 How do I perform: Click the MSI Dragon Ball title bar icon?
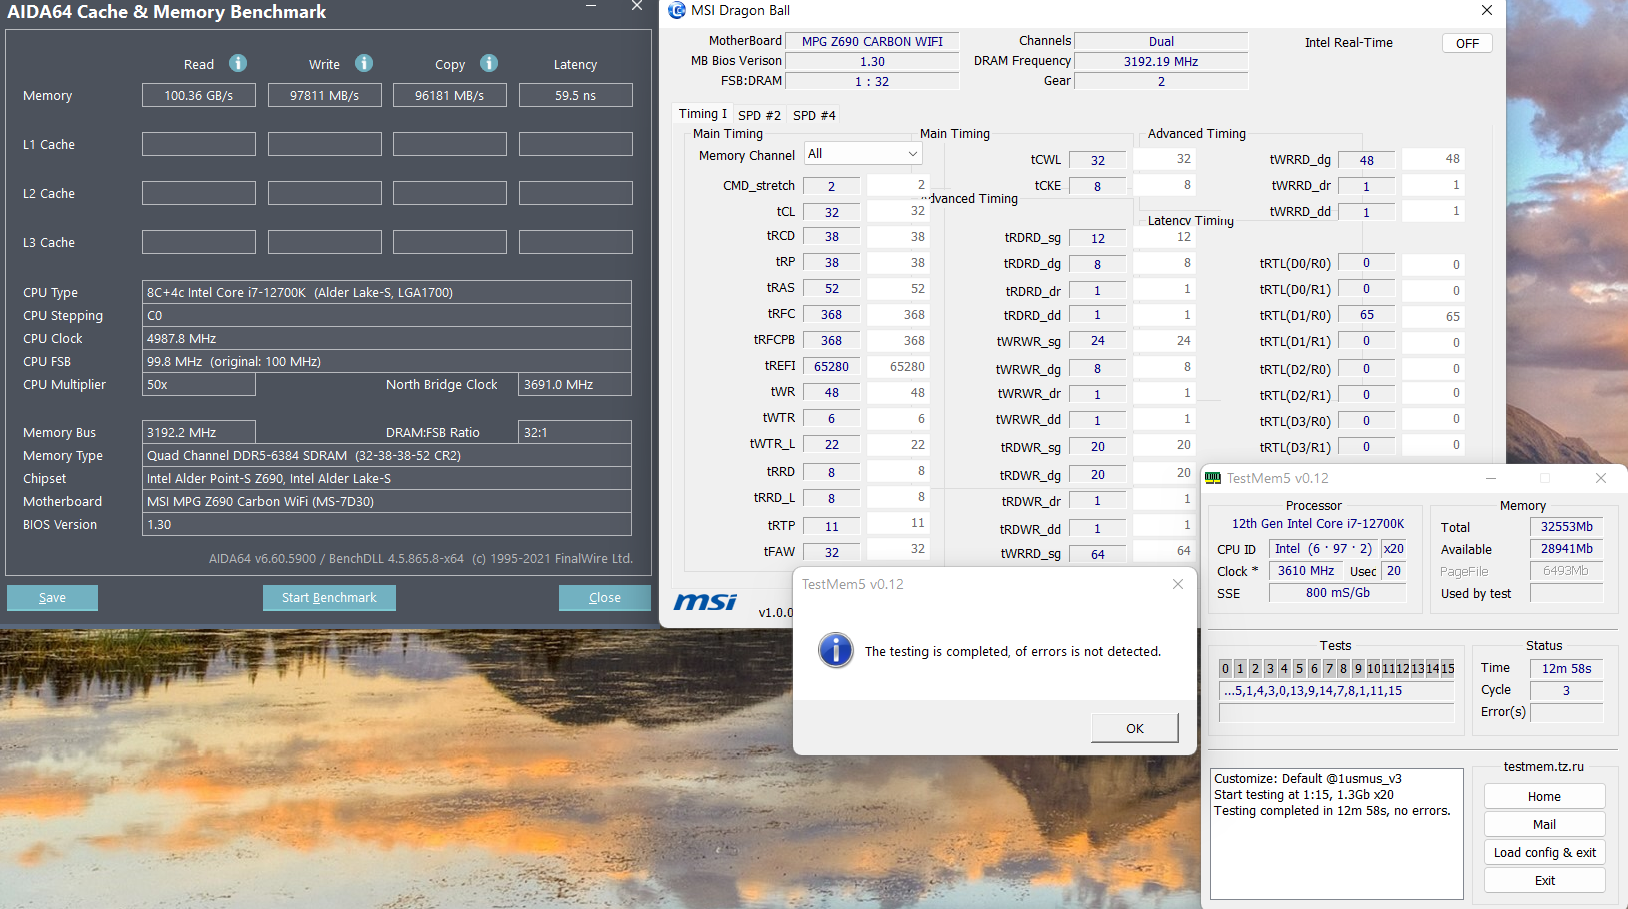click(x=677, y=10)
